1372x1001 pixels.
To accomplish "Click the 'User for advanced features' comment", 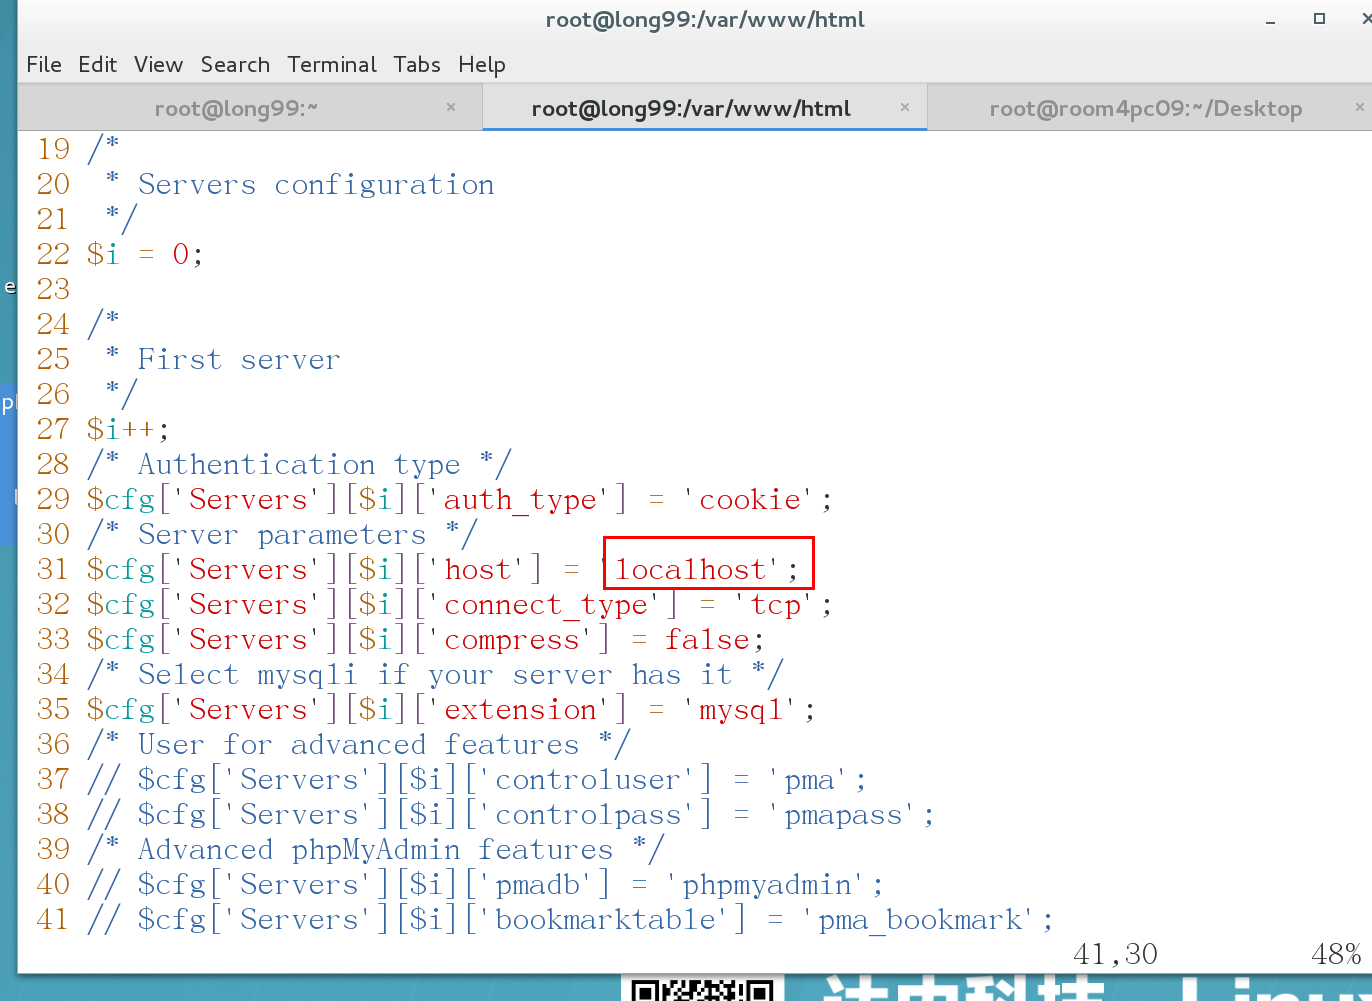I will click(358, 744).
